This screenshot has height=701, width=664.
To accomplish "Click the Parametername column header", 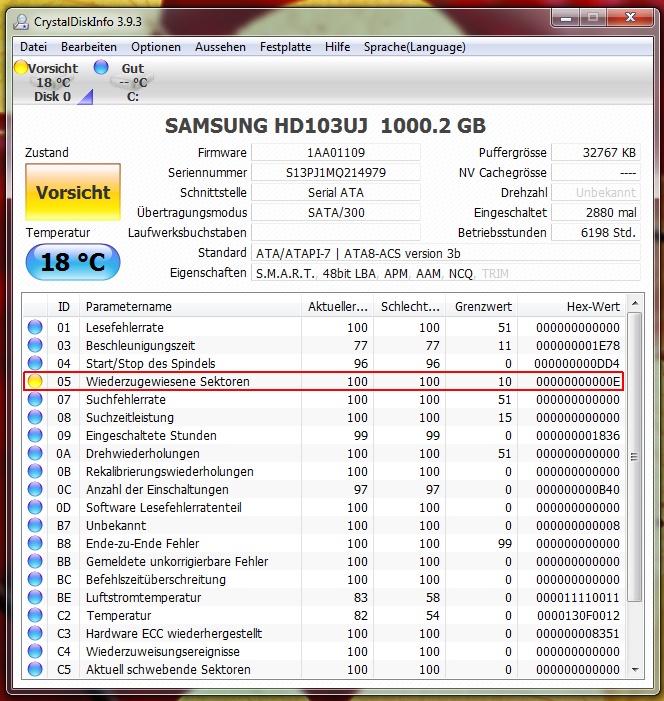I will coord(190,306).
